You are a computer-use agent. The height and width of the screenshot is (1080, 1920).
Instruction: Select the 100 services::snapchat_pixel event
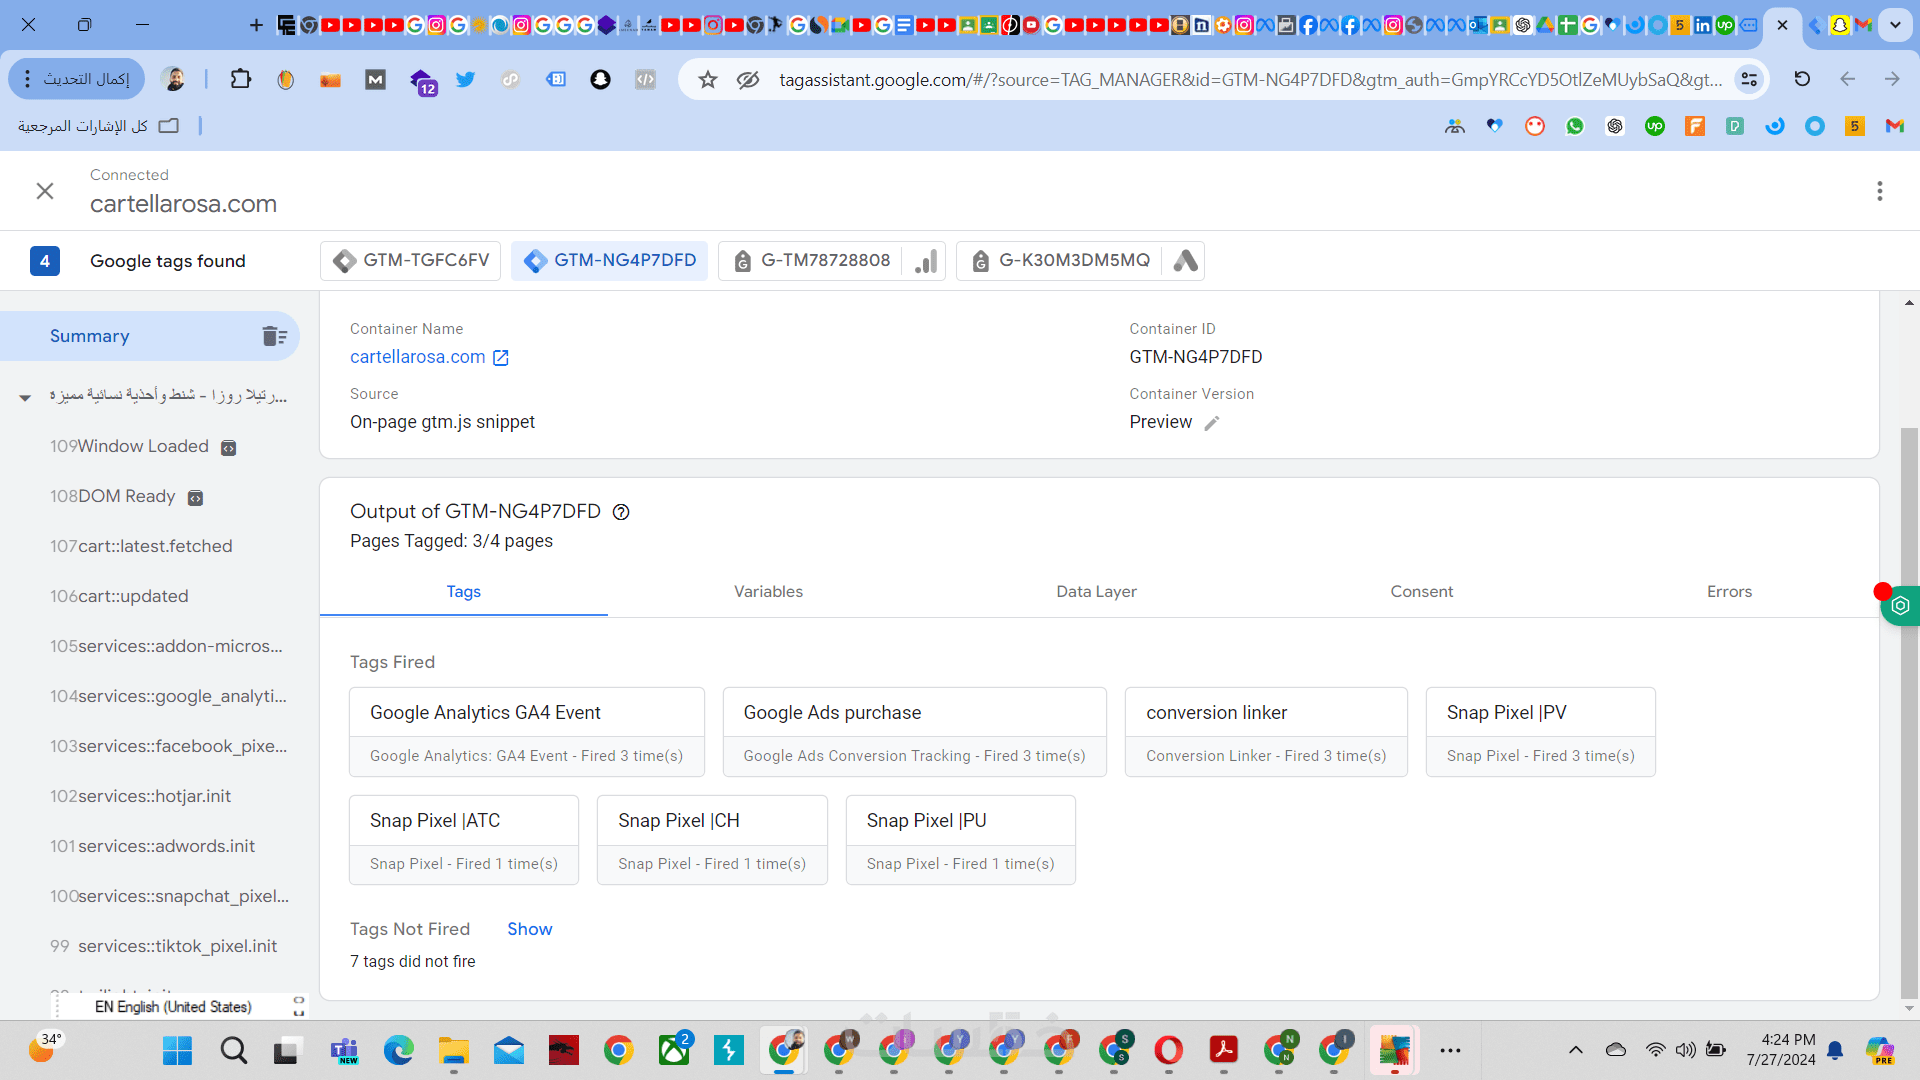(169, 897)
